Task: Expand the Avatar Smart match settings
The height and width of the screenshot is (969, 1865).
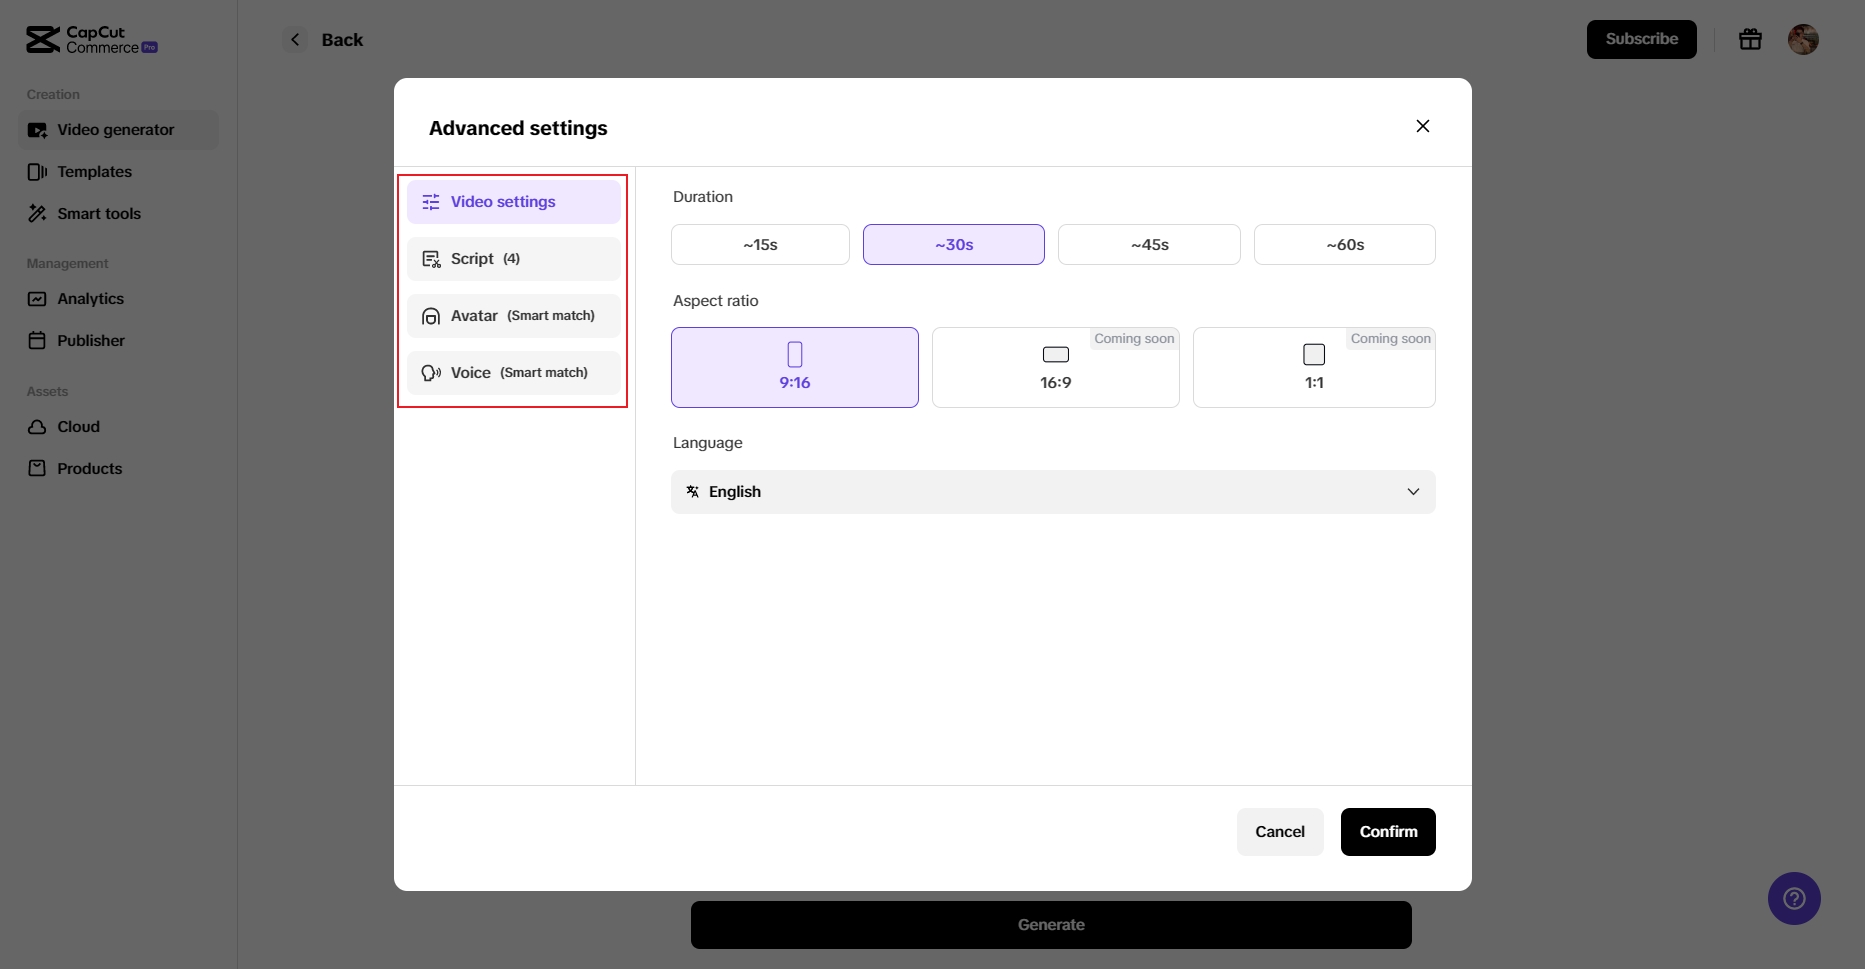Action: click(x=513, y=315)
